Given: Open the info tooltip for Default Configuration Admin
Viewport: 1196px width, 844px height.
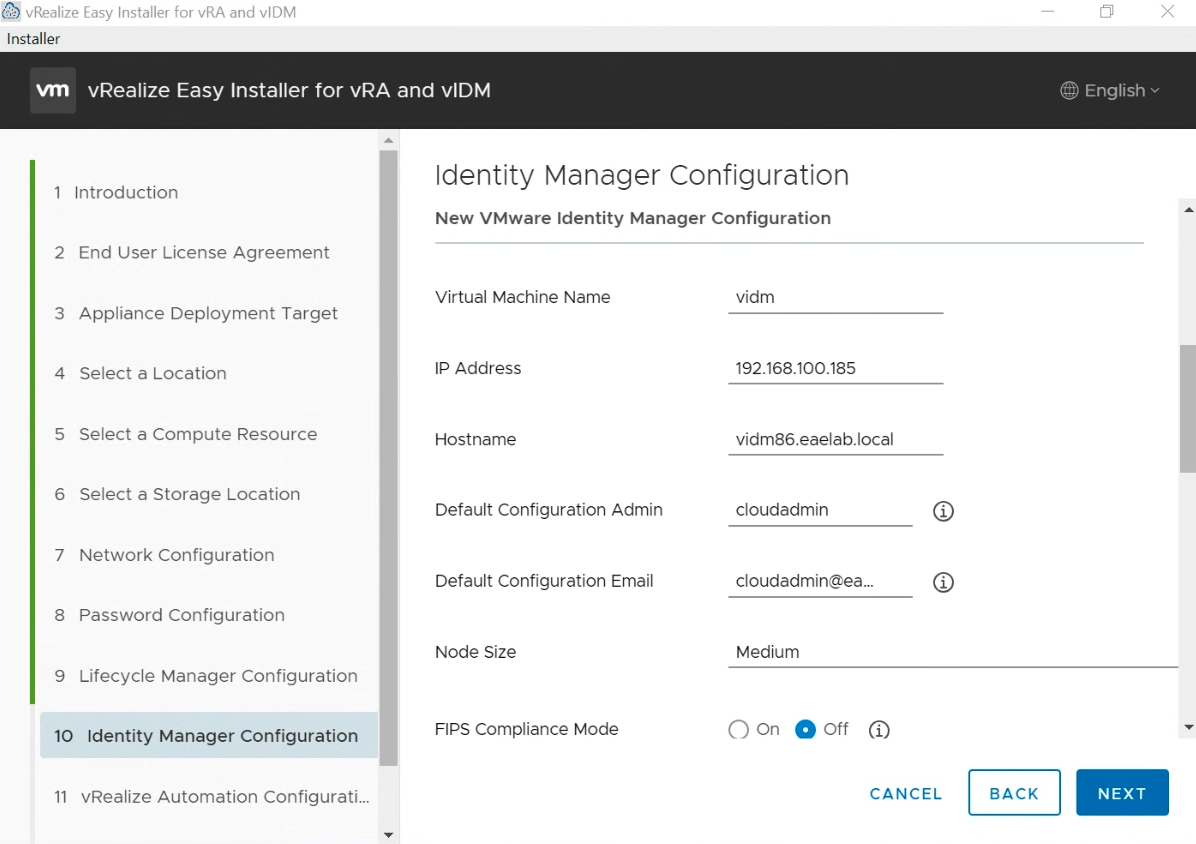Looking at the screenshot, I should click(x=942, y=511).
